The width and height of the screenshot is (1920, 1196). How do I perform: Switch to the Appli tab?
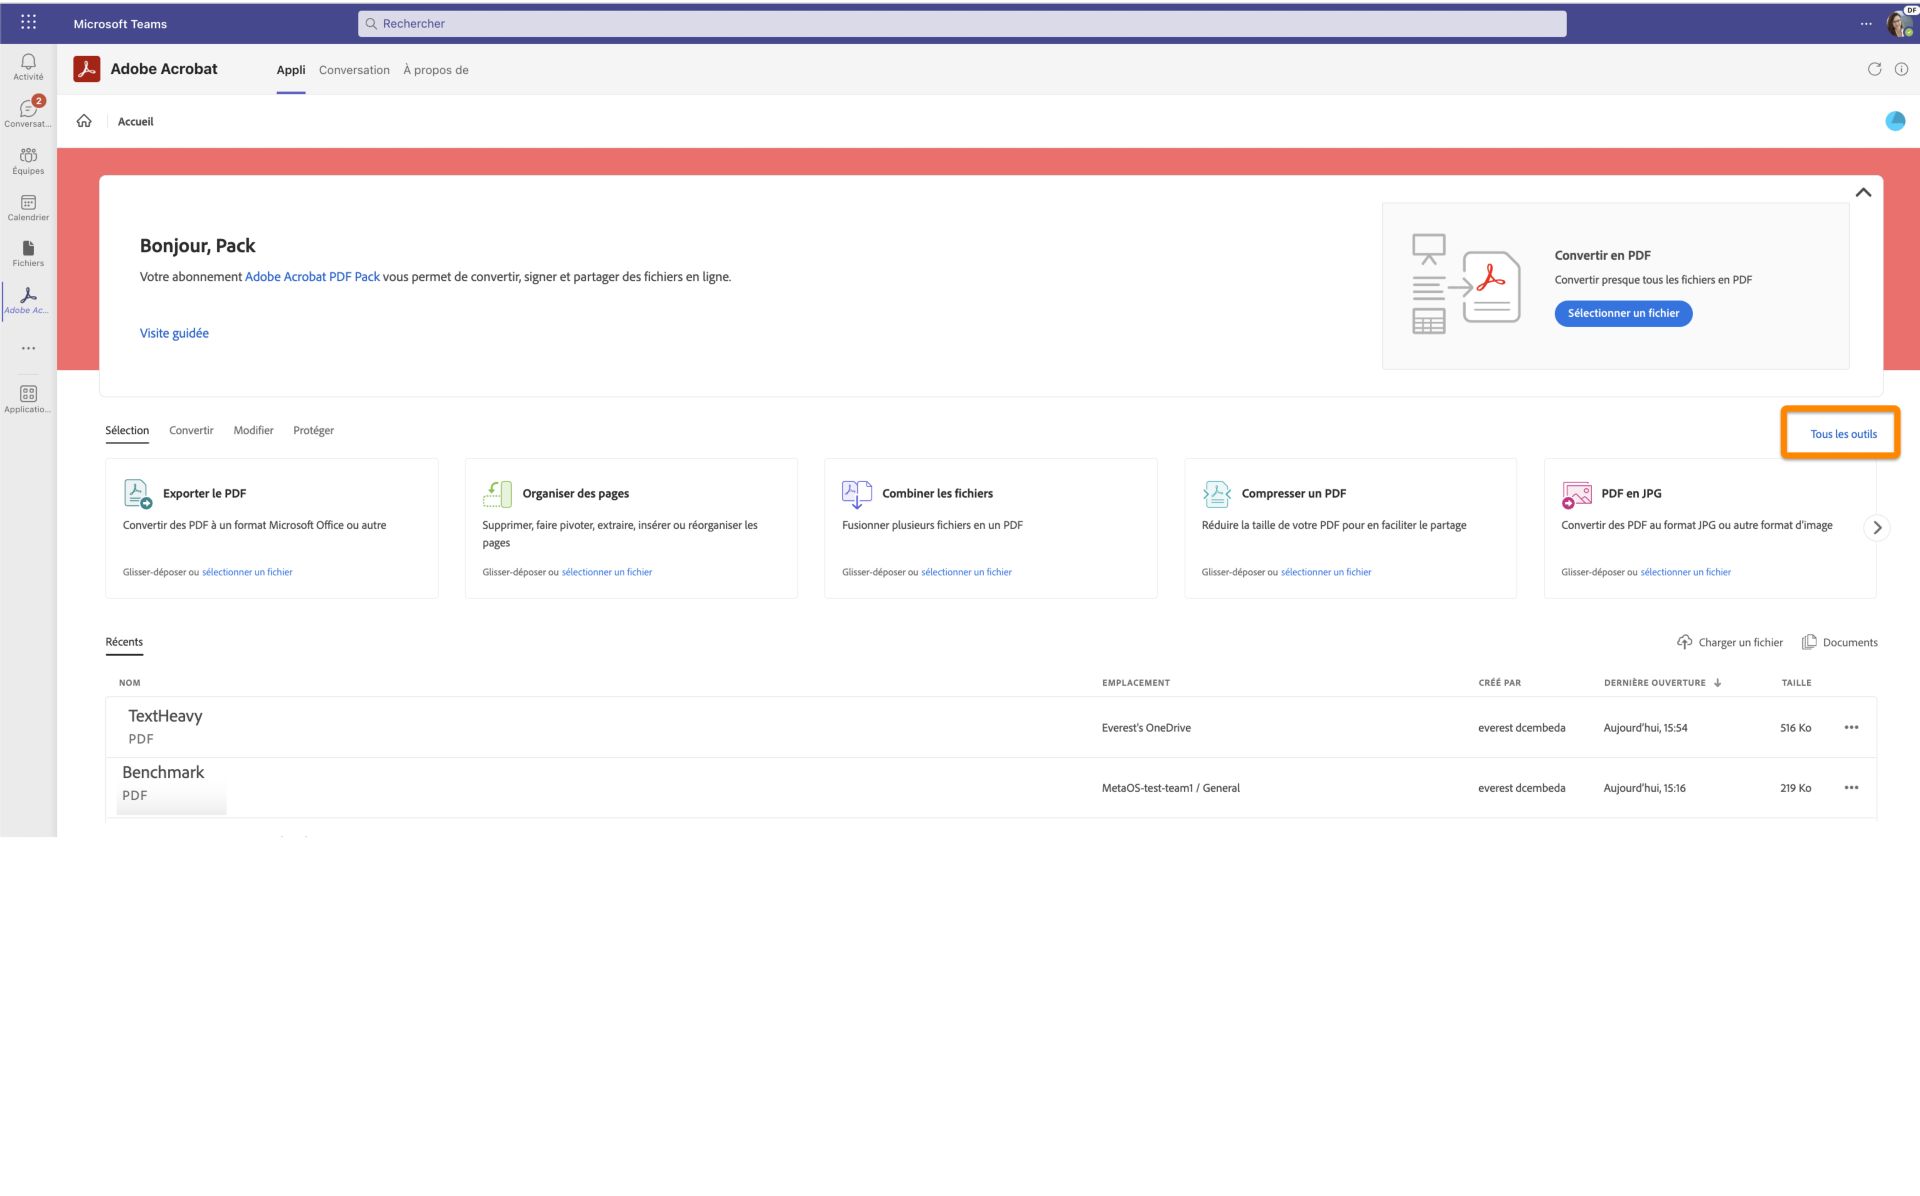click(x=291, y=70)
